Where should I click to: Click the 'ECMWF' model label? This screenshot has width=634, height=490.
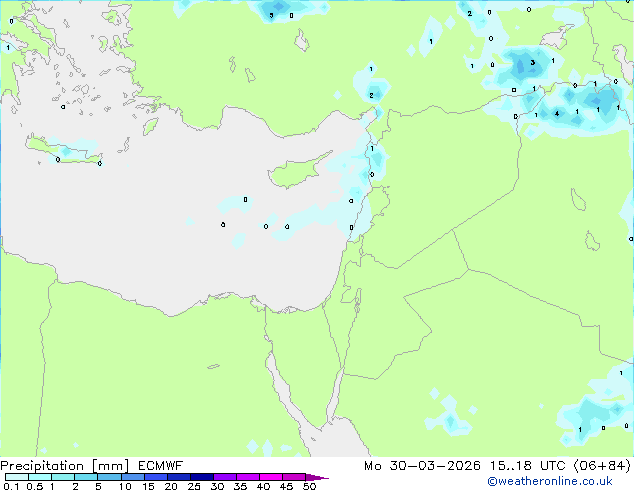161,466
